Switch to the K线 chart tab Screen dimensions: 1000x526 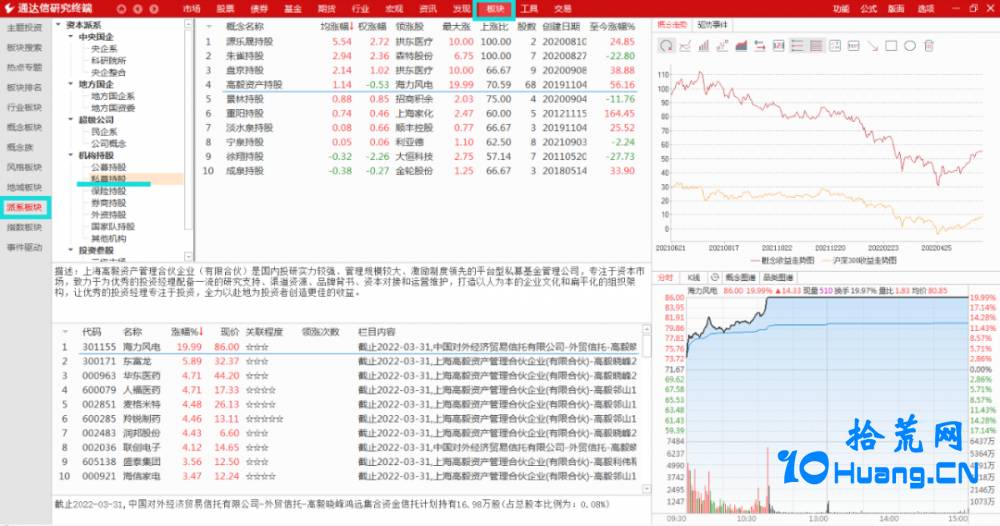694,277
